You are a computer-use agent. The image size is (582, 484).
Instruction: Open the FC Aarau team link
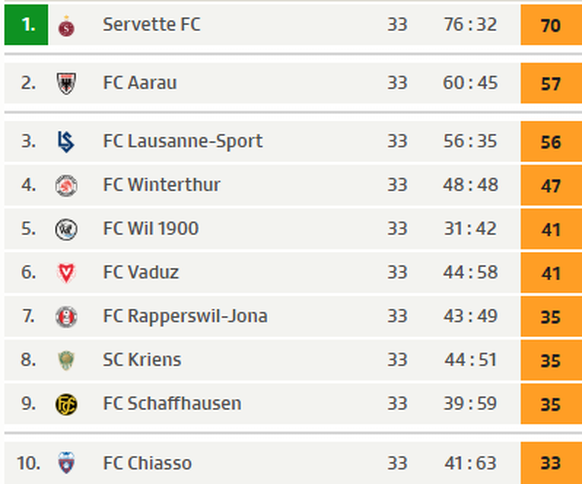[140, 83]
